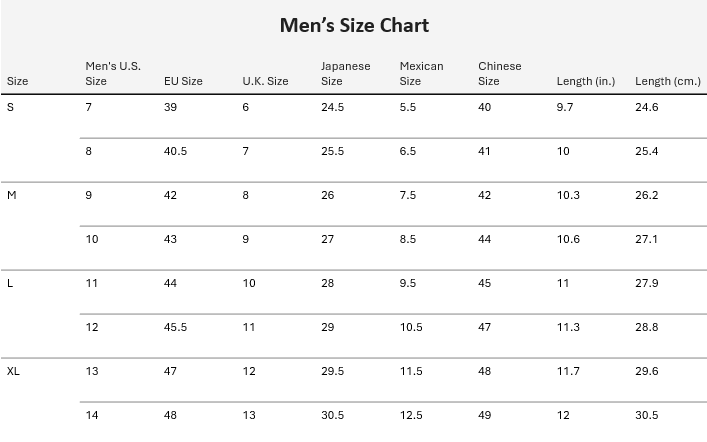Viewport: 707px width, 442px height.
Task: Click the "Length (cm.)" column header
Action: 667,81
